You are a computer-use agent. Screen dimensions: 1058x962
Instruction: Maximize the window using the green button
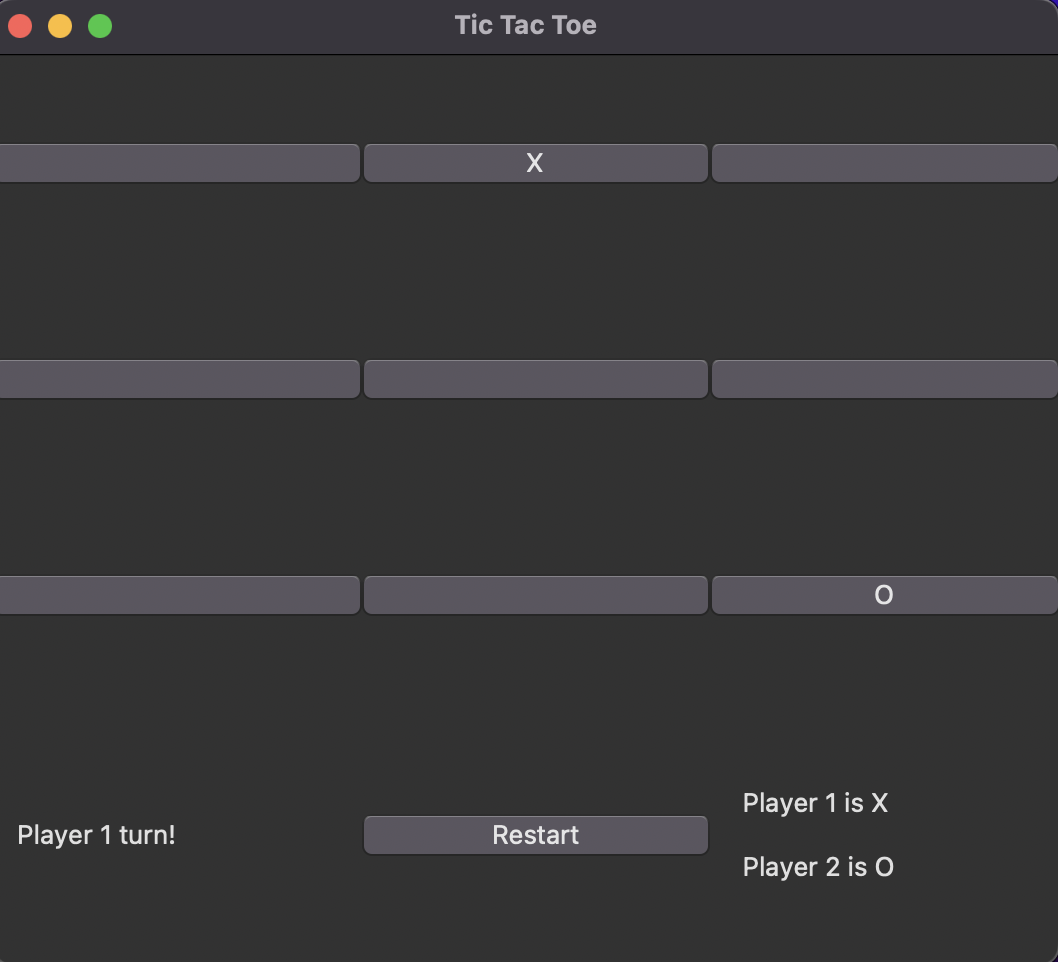tap(100, 26)
